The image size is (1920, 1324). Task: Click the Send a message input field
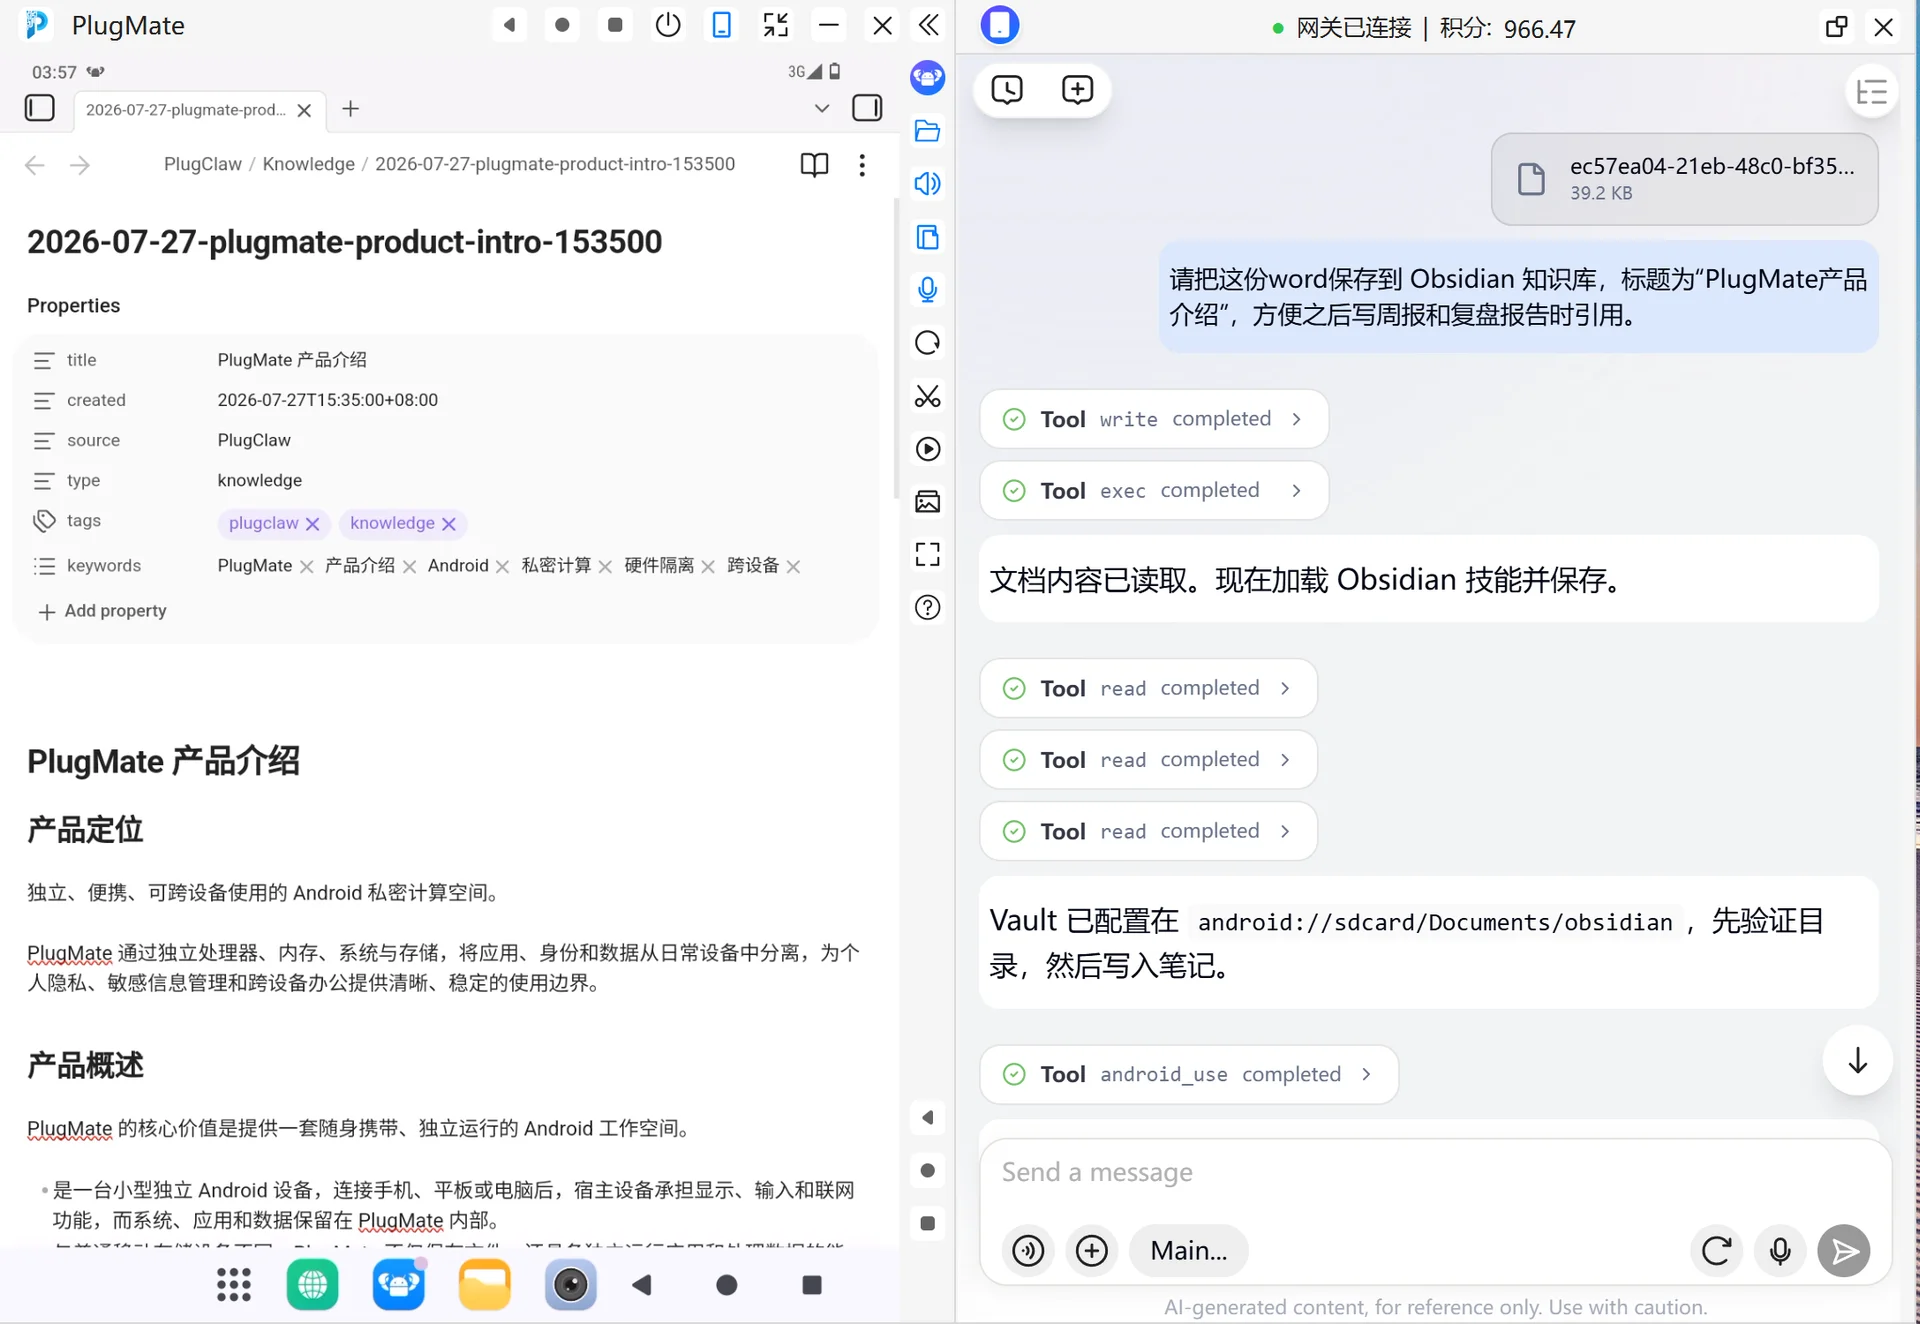tap(1436, 1173)
